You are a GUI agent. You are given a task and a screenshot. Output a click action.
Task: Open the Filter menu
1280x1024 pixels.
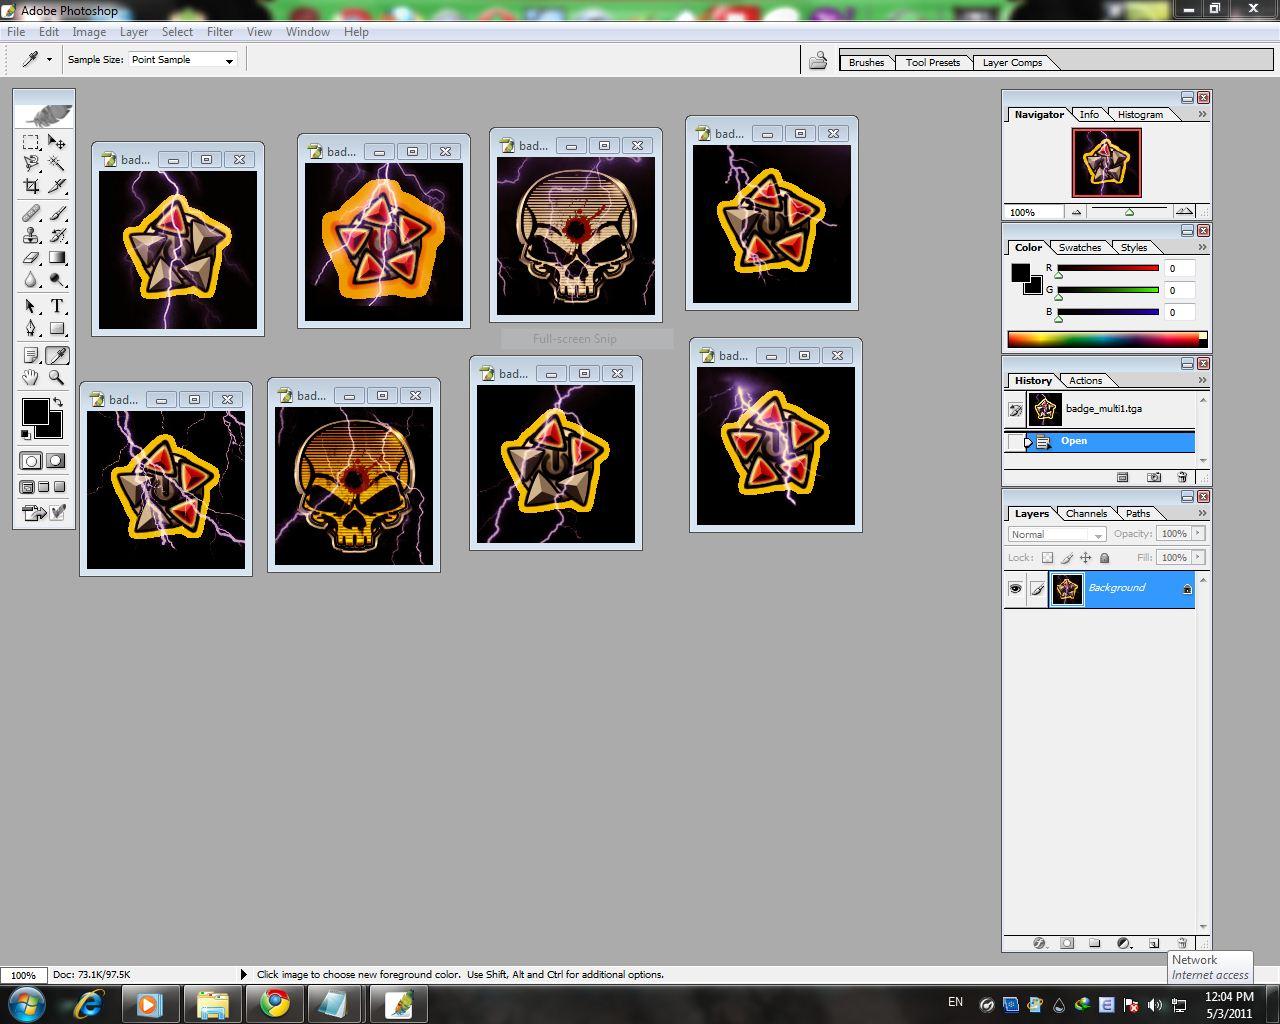tap(220, 32)
